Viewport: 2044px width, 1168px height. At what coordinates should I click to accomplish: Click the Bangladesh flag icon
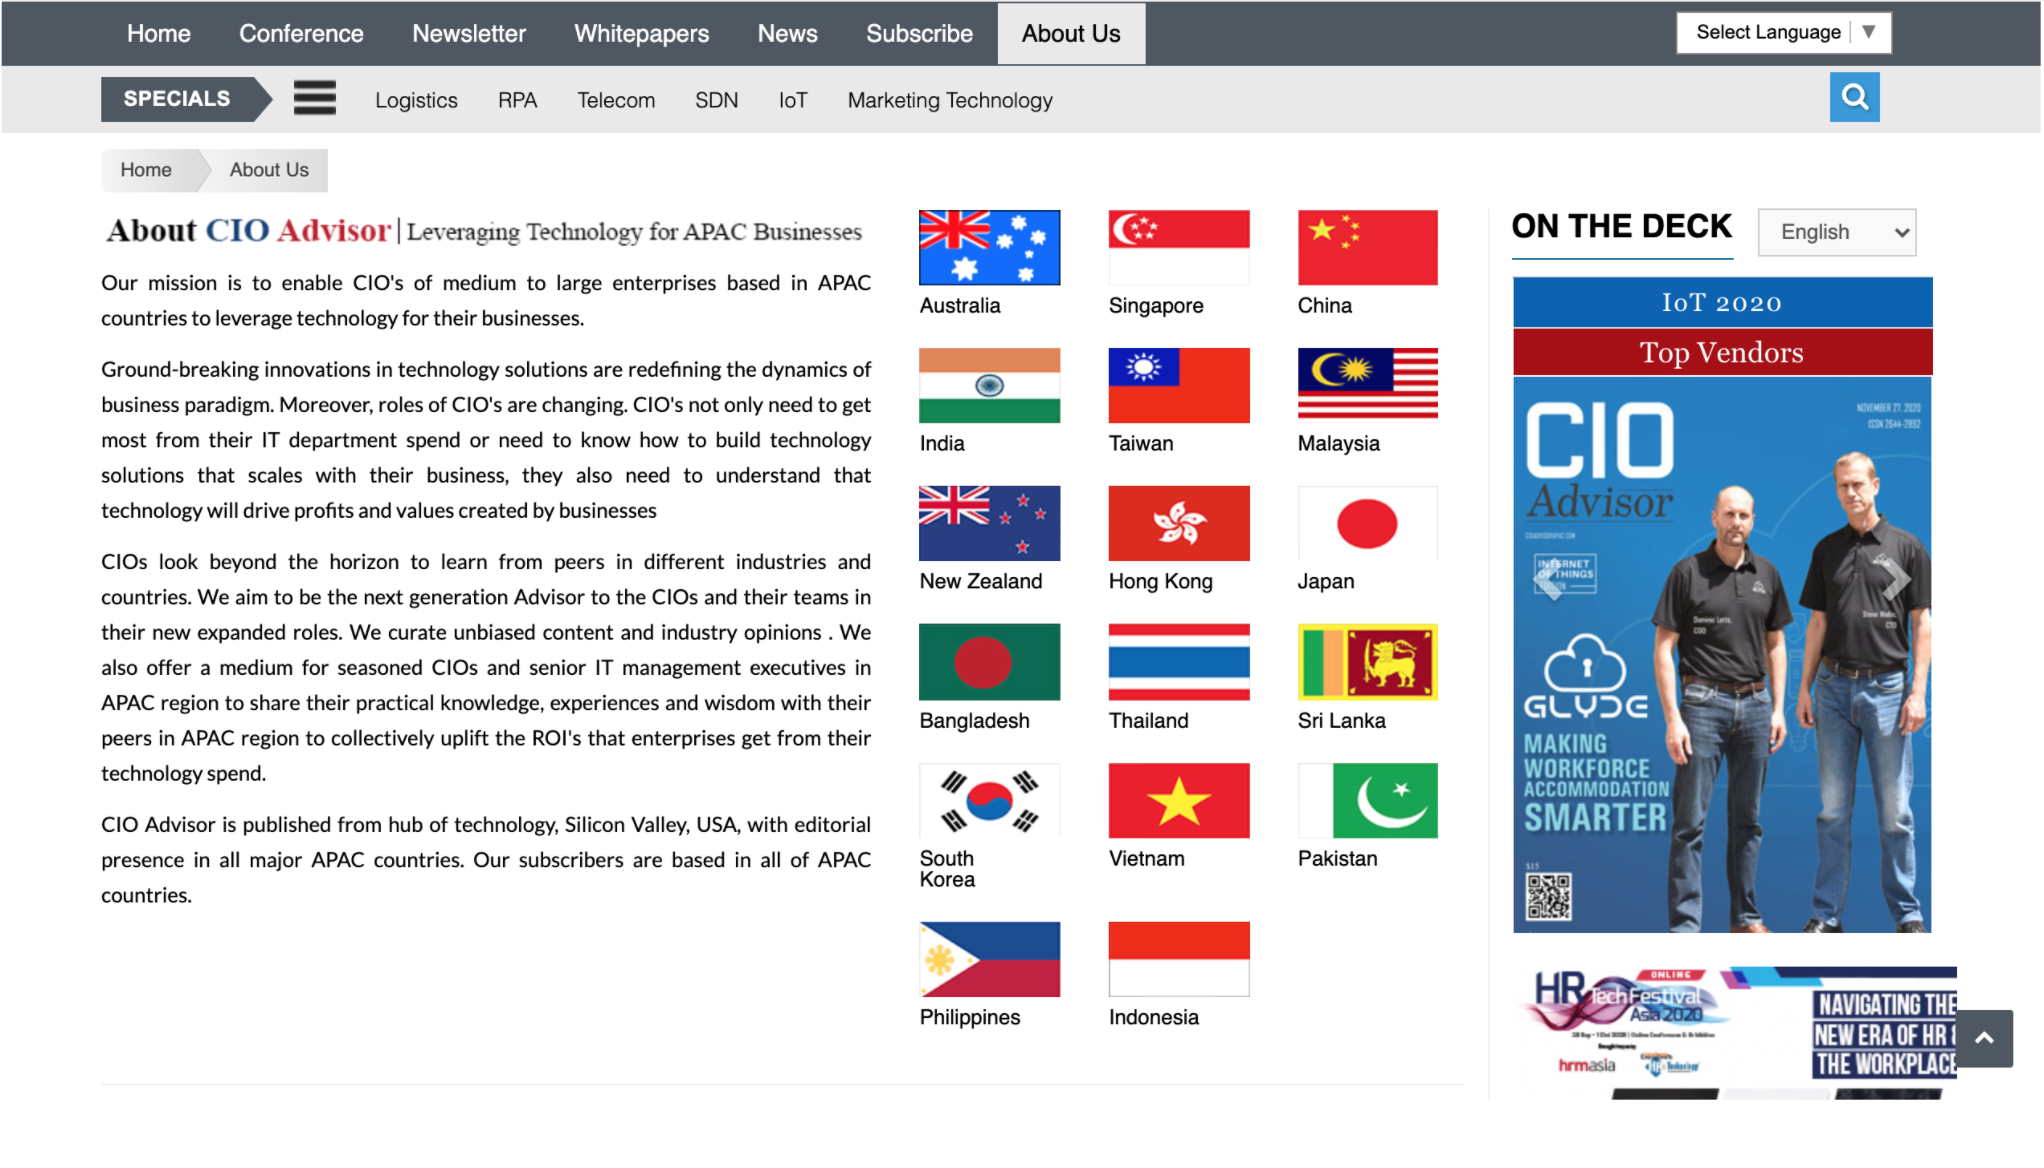(989, 662)
